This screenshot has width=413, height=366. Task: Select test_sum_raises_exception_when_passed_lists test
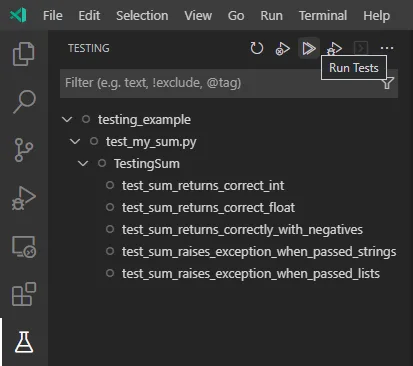(x=251, y=274)
